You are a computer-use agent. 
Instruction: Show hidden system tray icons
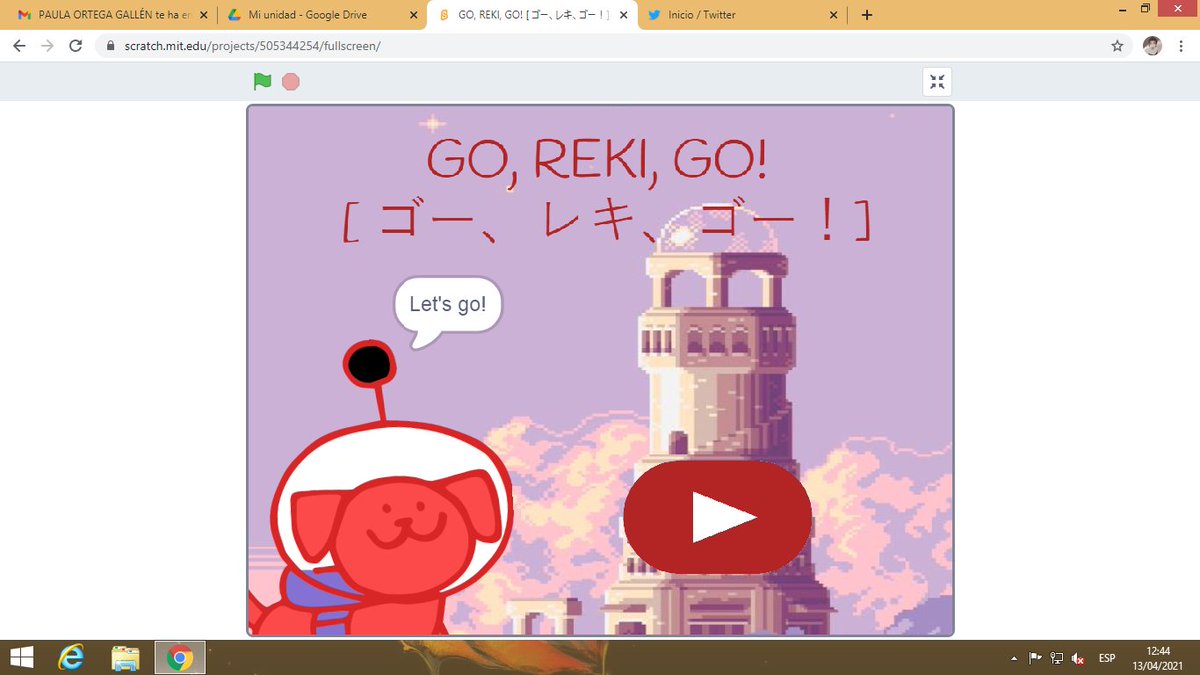click(1015, 658)
